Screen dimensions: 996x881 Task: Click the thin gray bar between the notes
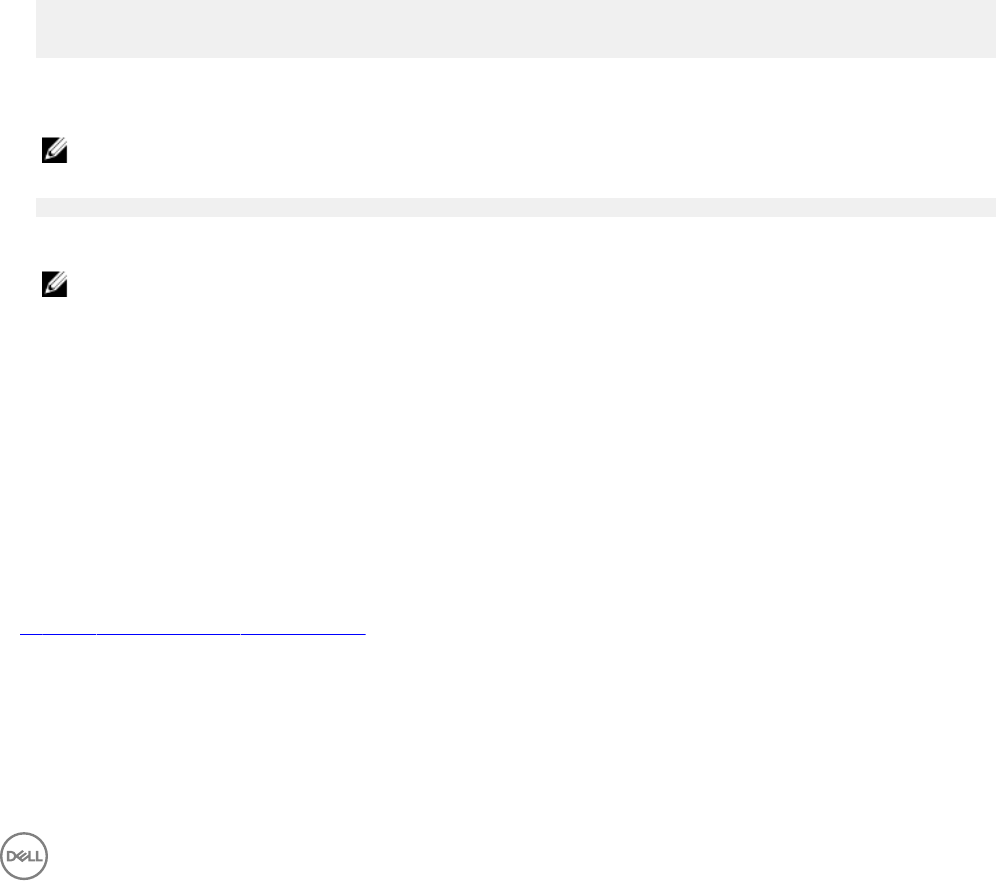(516, 207)
